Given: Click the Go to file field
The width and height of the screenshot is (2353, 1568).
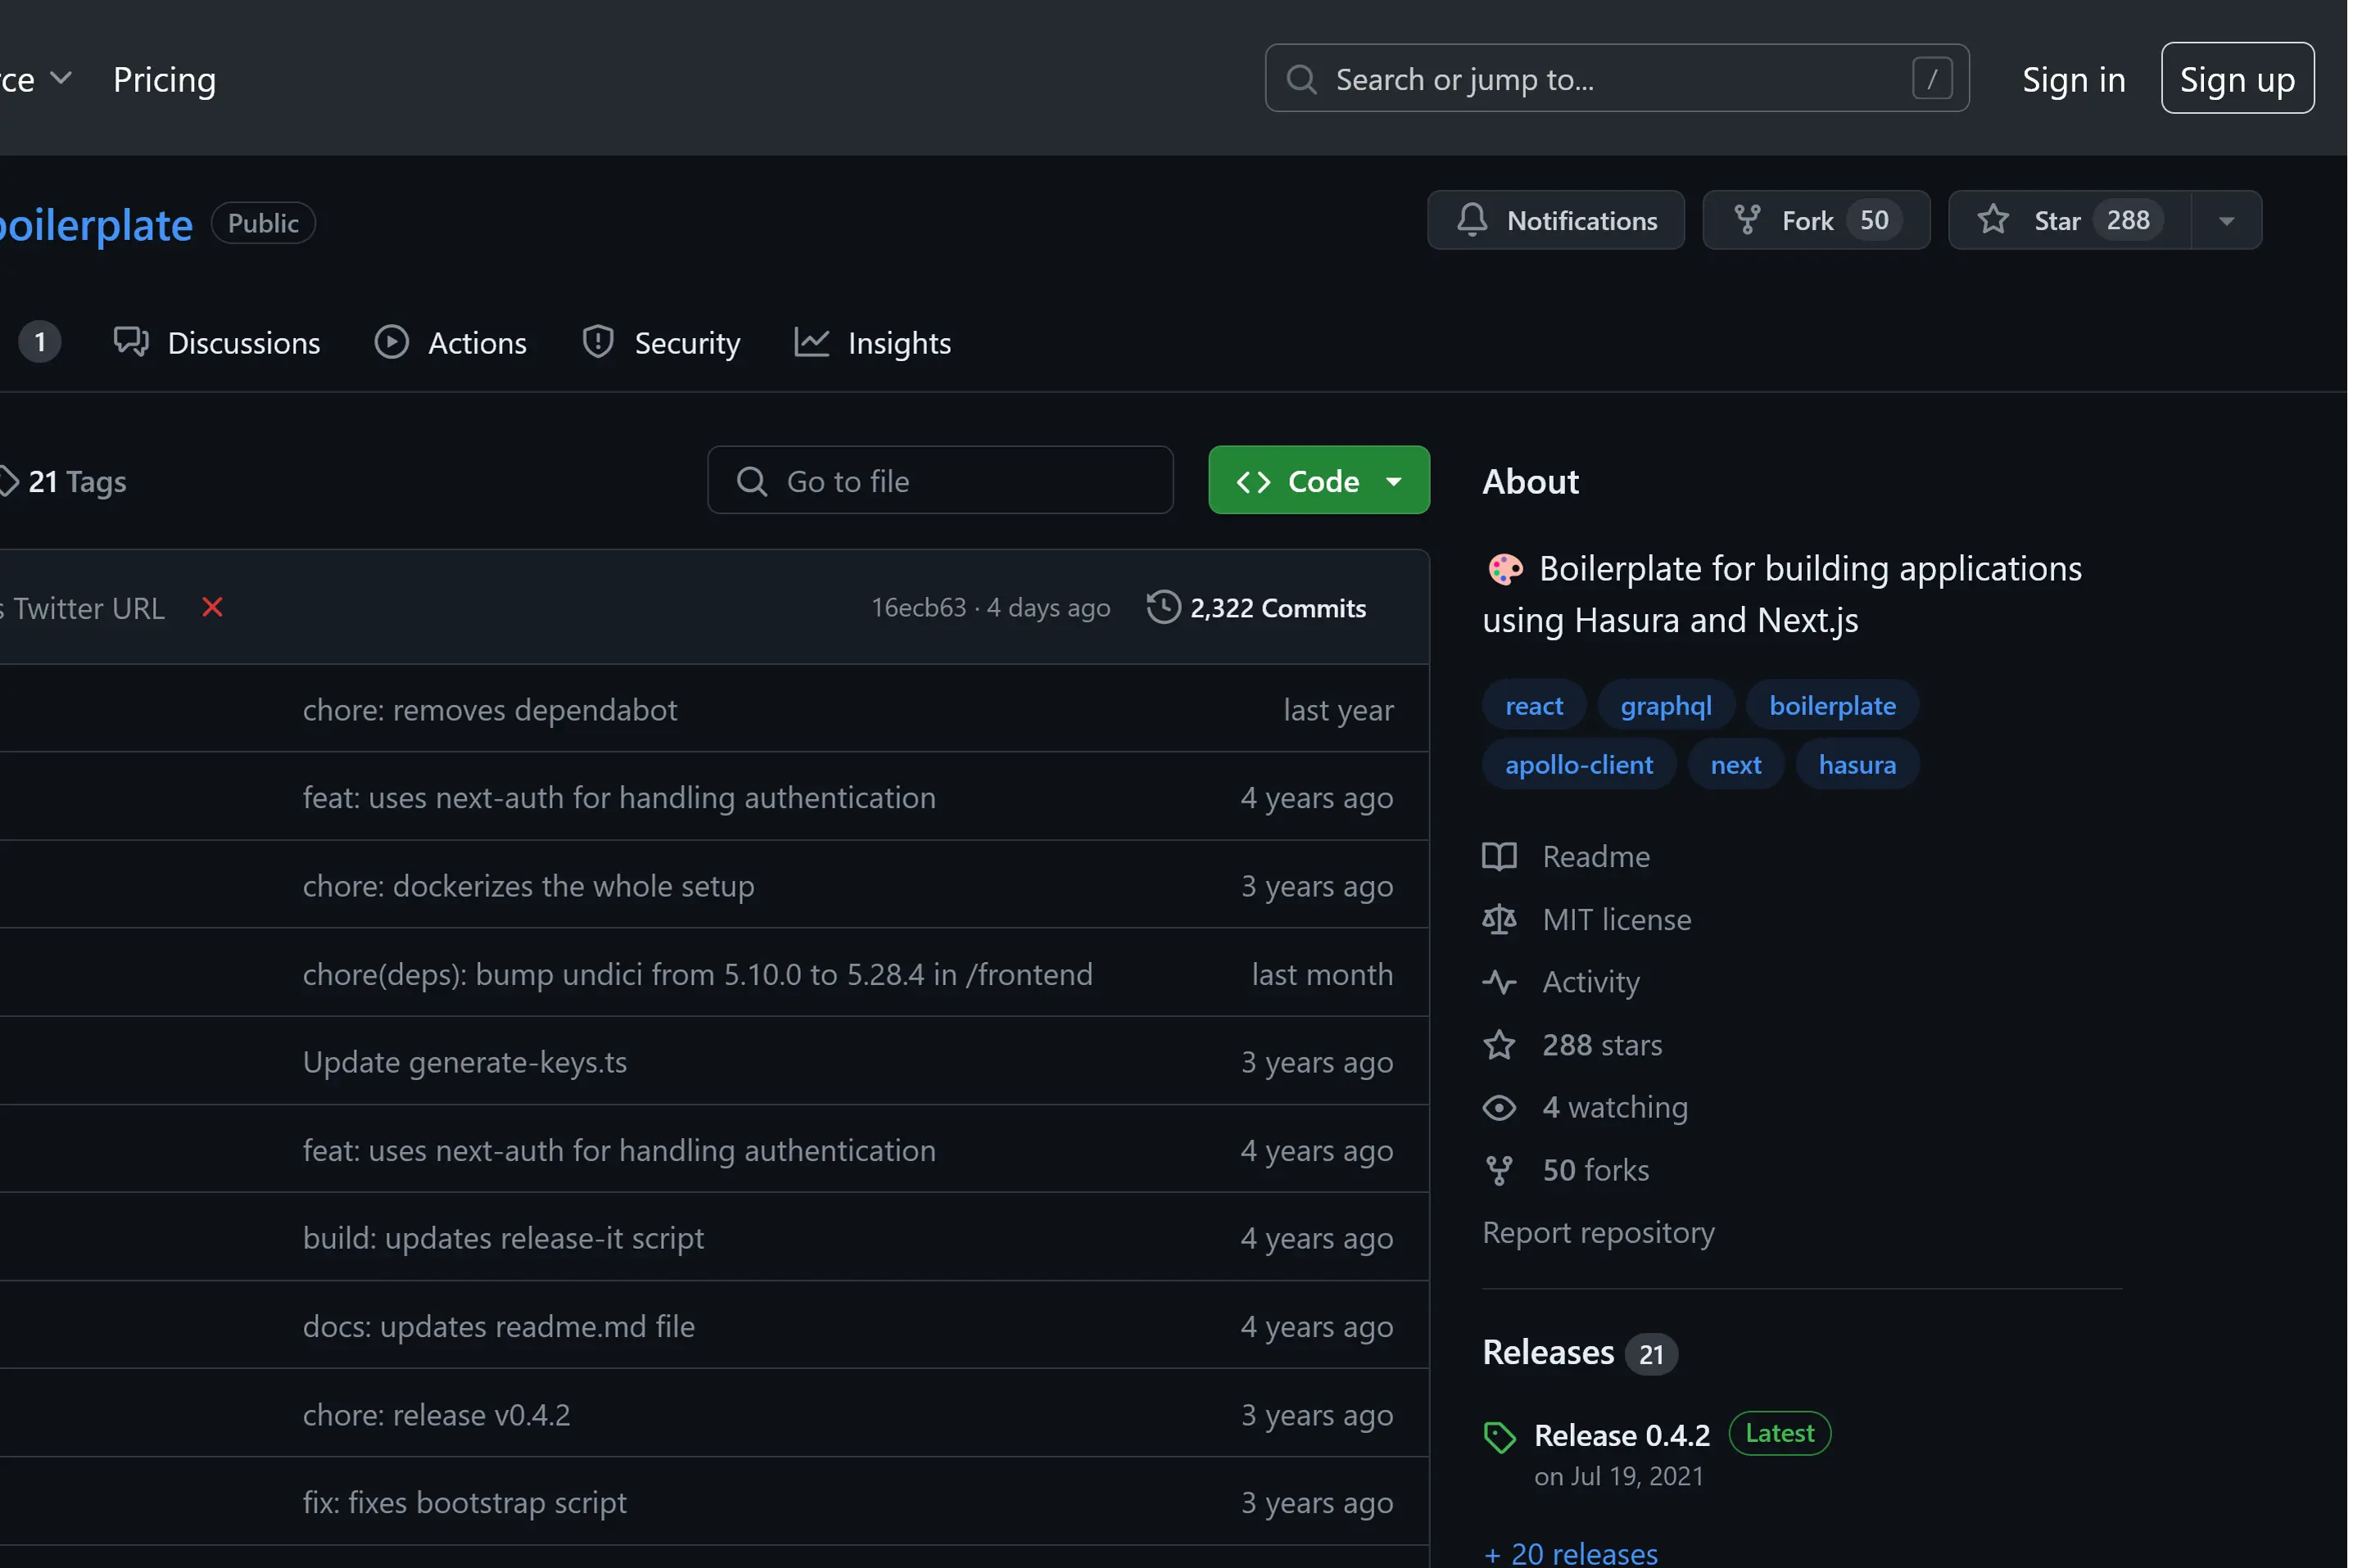Looking at the screenshot, I should [940, 481].
